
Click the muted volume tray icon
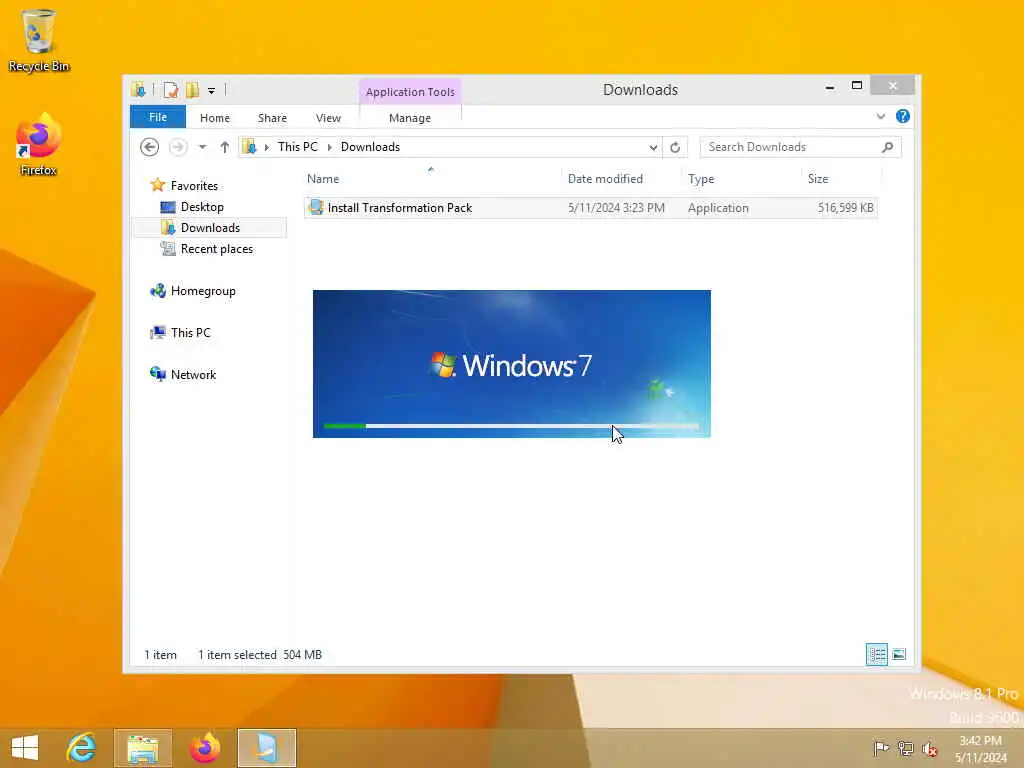(929, 748)
